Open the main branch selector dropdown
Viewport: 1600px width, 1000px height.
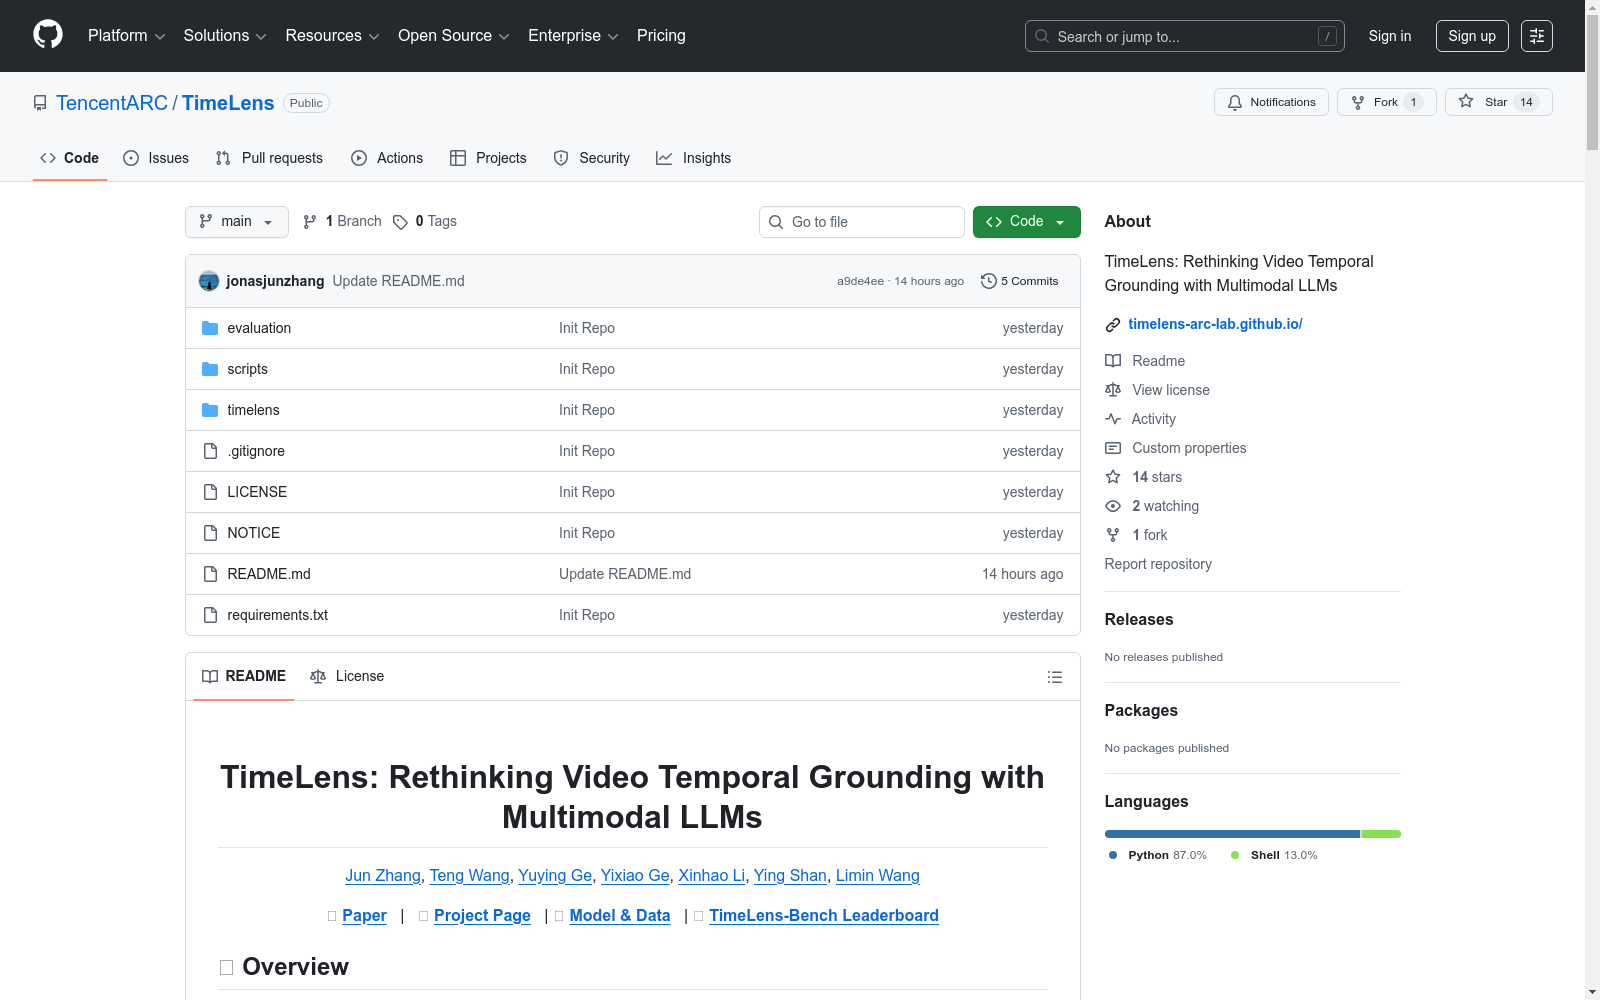pyautogui.click(x=237, y=222)
